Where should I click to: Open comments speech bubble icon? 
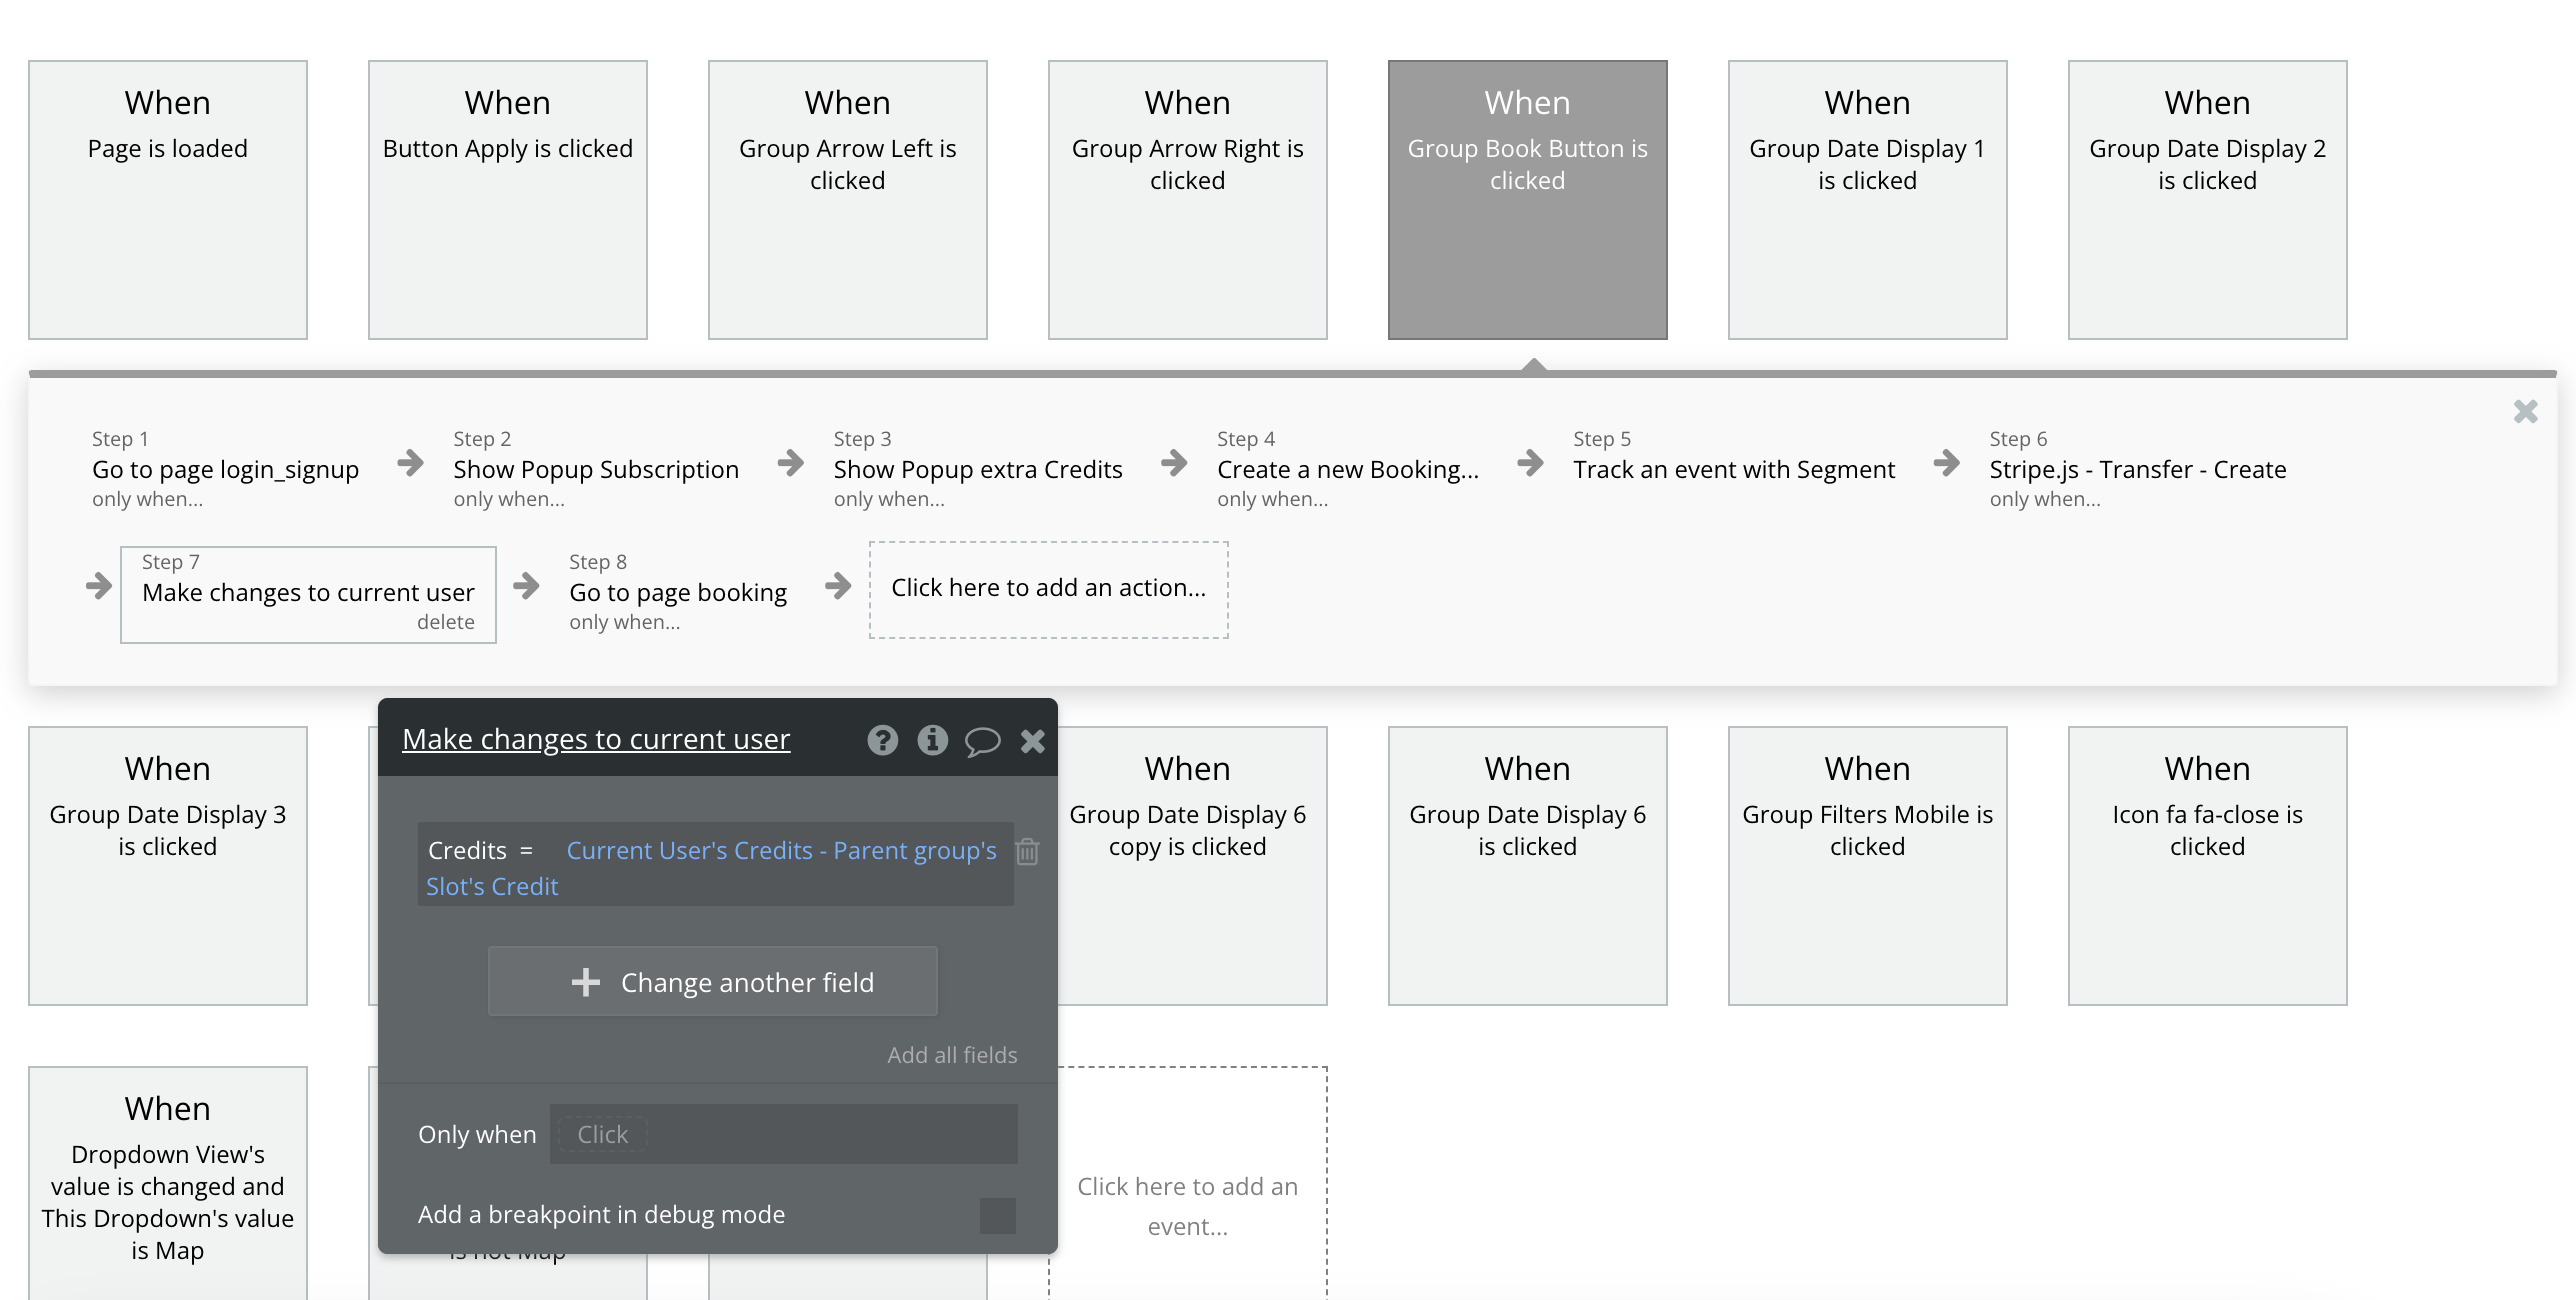[x=982, y=741]
